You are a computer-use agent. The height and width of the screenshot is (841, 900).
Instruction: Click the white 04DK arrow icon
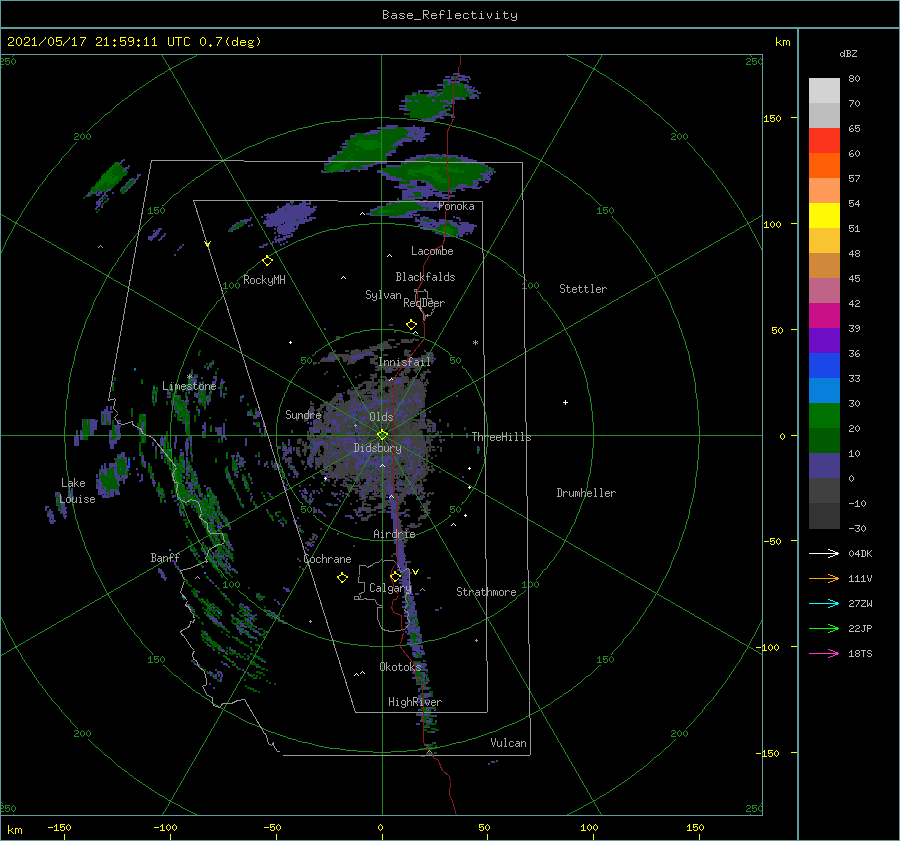click(x=824, y=553)
